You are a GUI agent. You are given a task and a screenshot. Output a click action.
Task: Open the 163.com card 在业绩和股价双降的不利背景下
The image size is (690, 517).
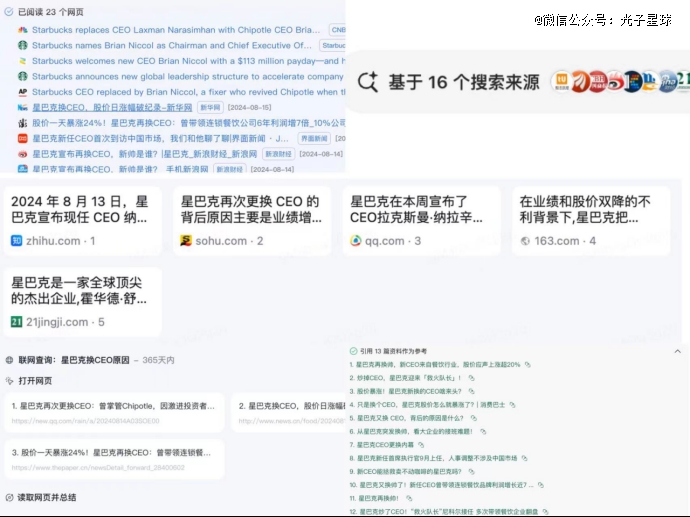click(x=591, y=221)
